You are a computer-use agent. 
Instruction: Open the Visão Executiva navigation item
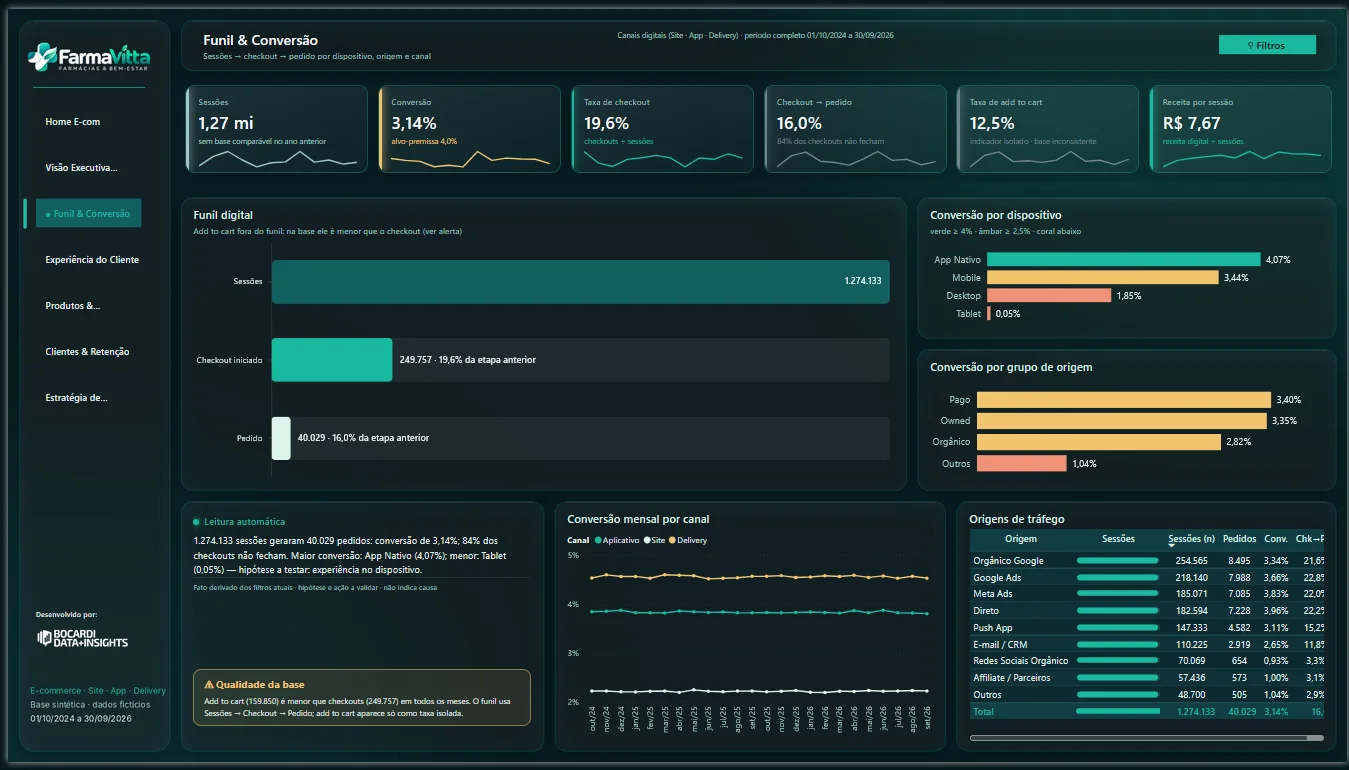(82, 168)
